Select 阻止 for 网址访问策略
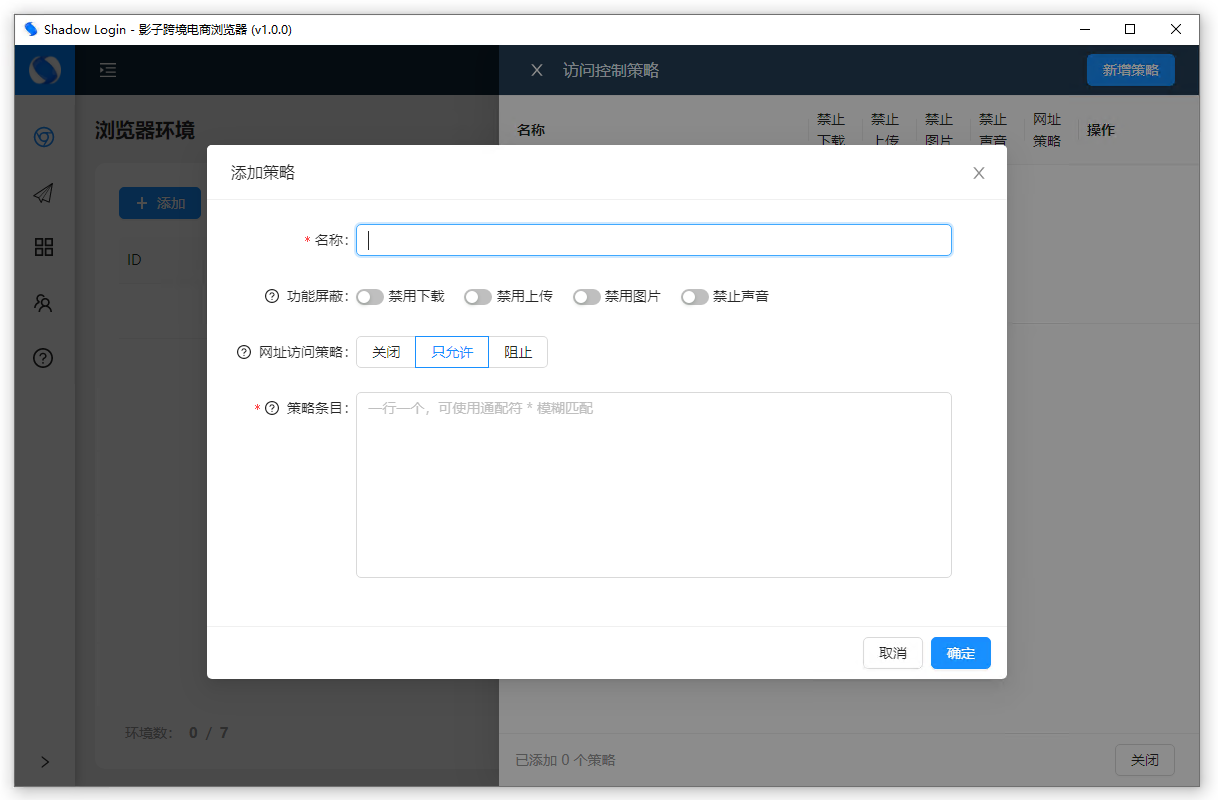 tap(518, 352)
